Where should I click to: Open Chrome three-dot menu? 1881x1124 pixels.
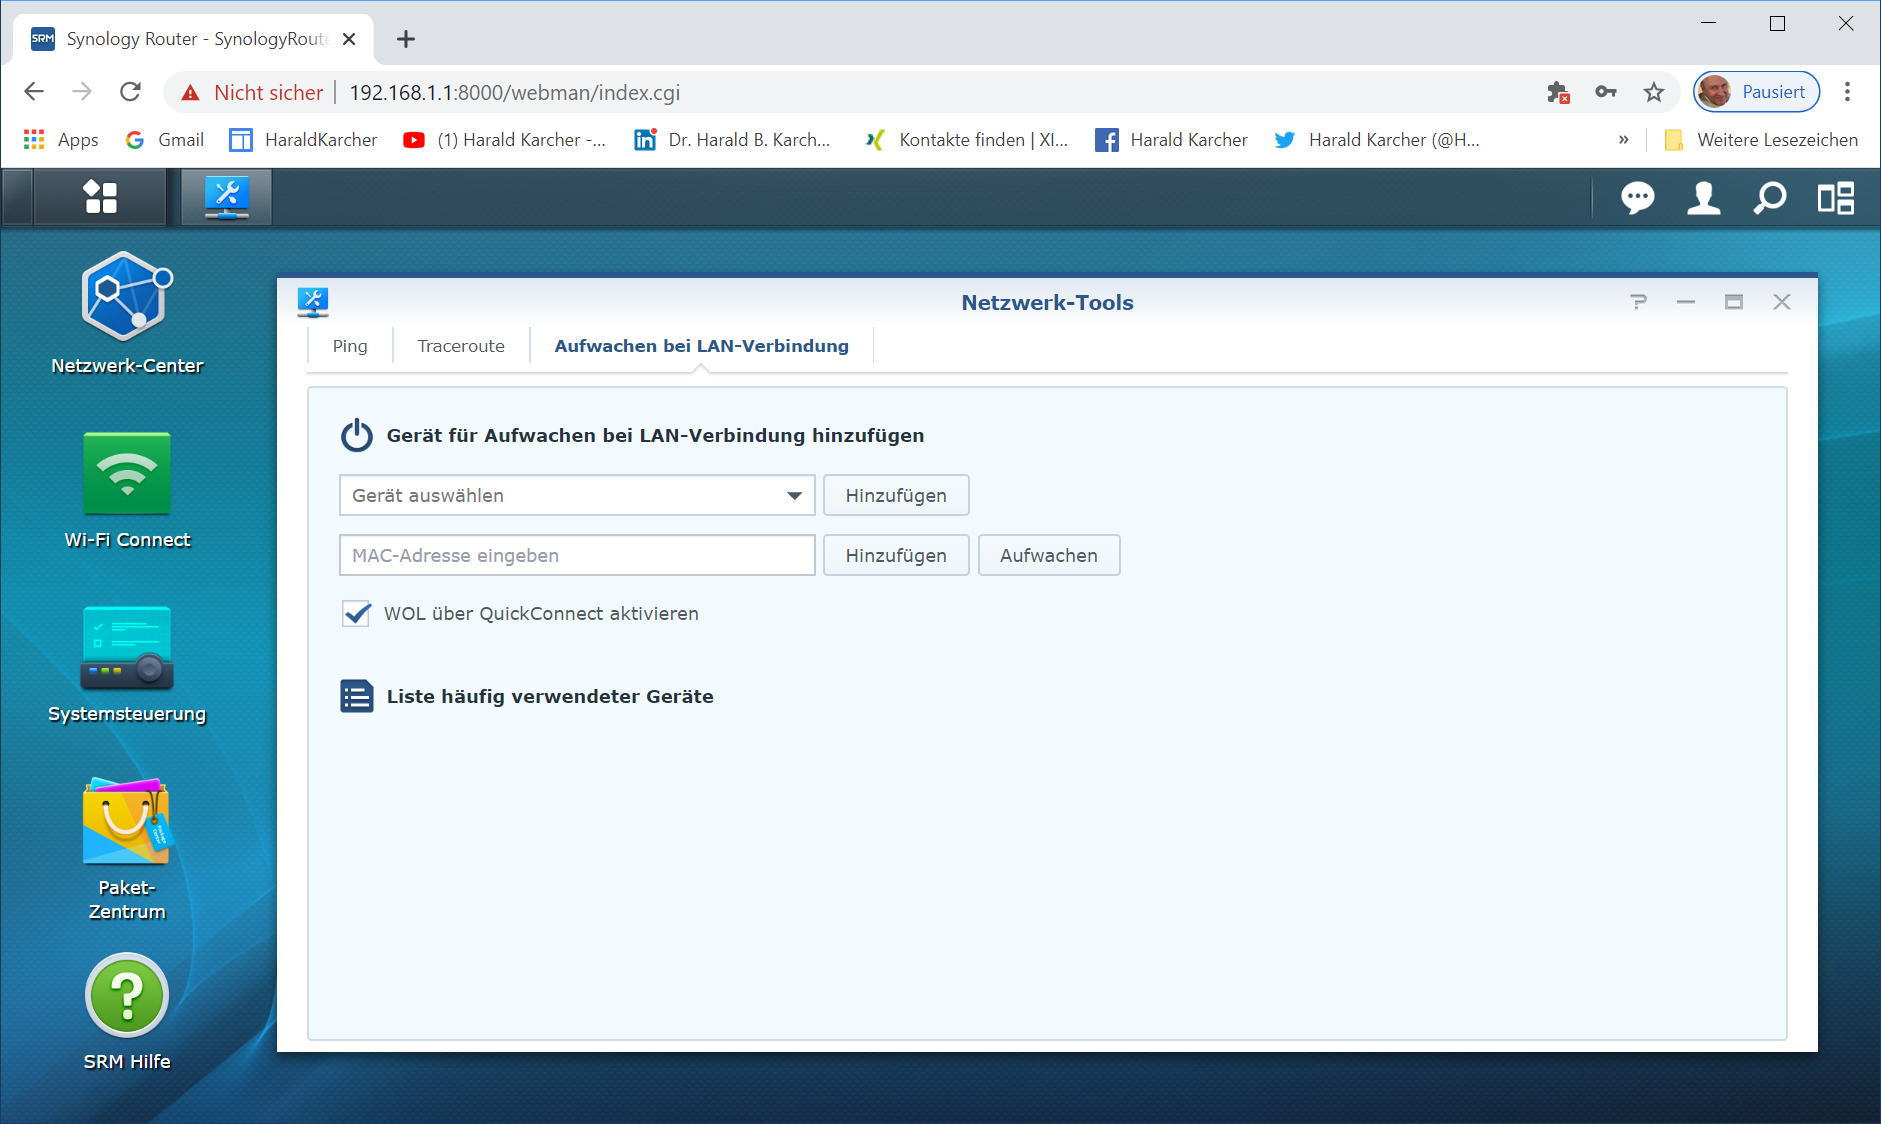coord(1847,92)
